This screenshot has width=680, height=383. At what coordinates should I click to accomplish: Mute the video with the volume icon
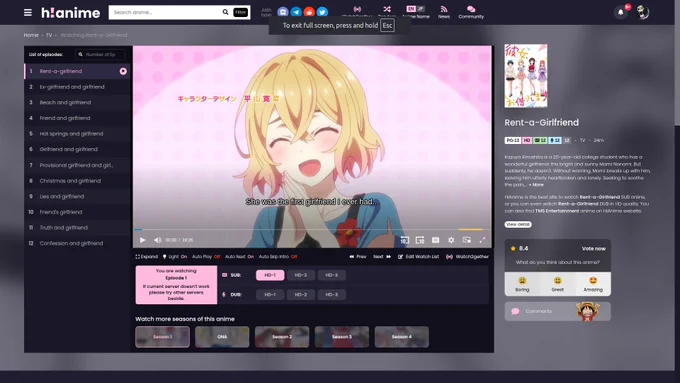(x=157, y=240)
